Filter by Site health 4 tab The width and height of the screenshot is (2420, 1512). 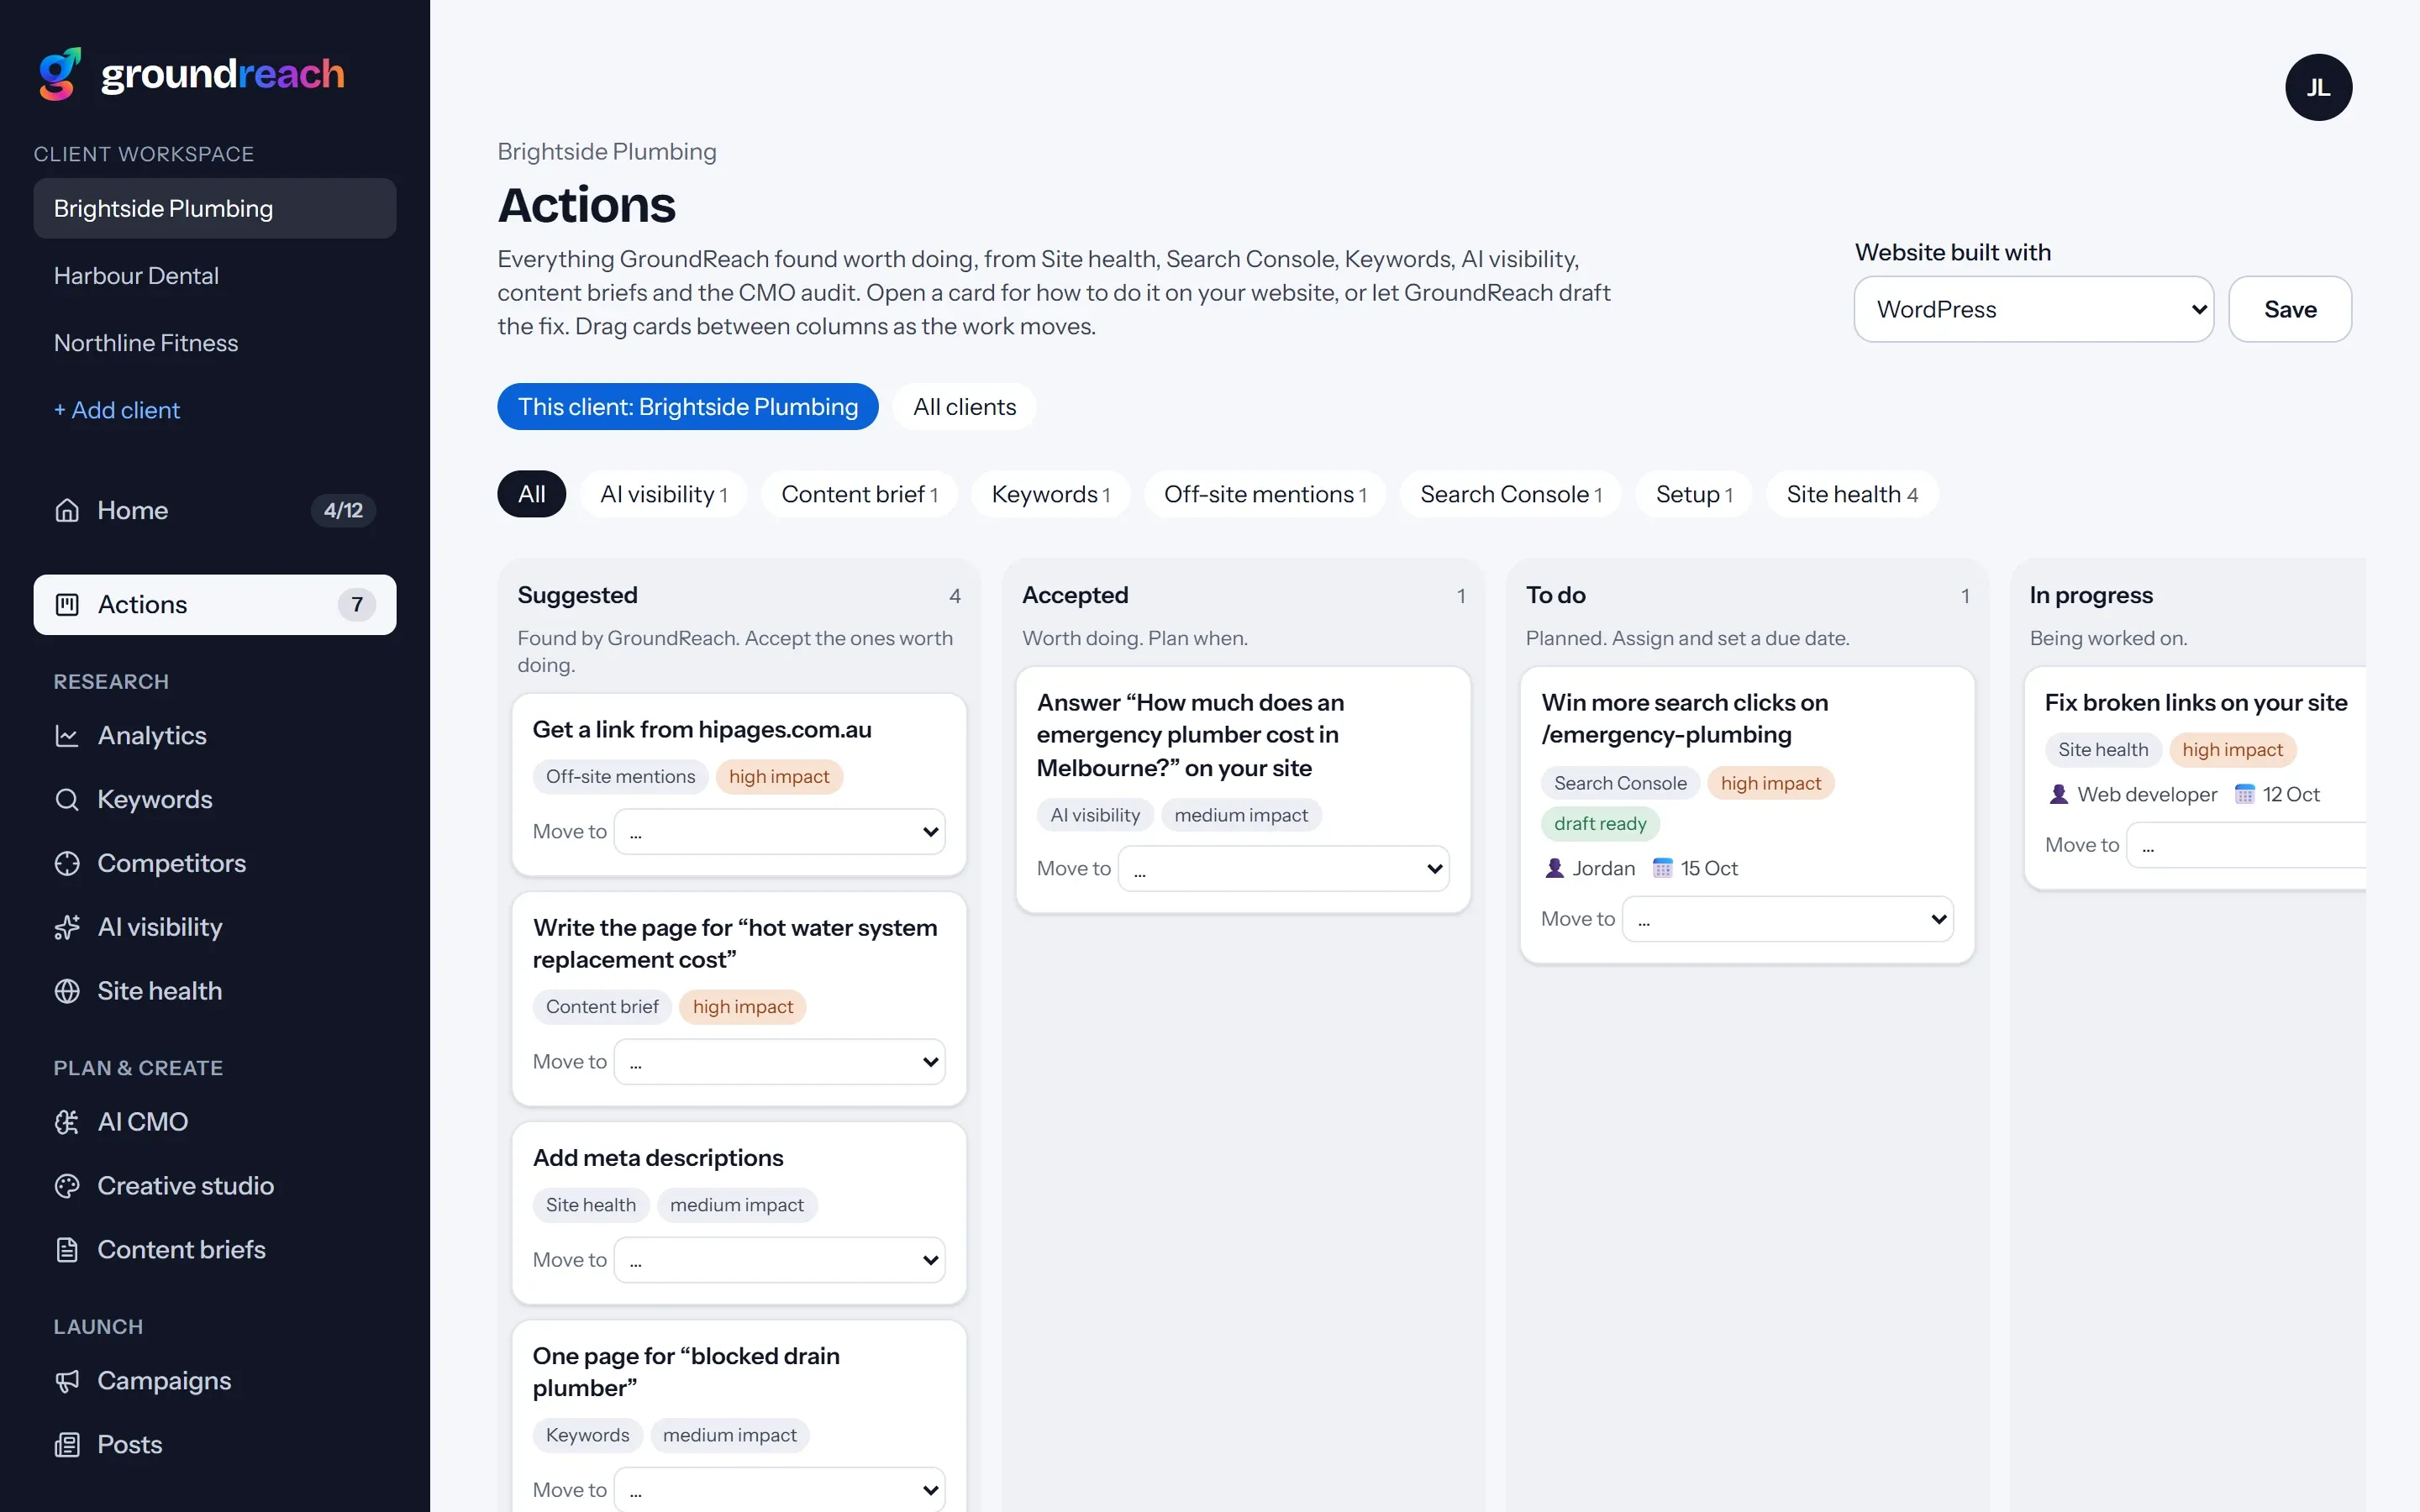point(1852,494)
